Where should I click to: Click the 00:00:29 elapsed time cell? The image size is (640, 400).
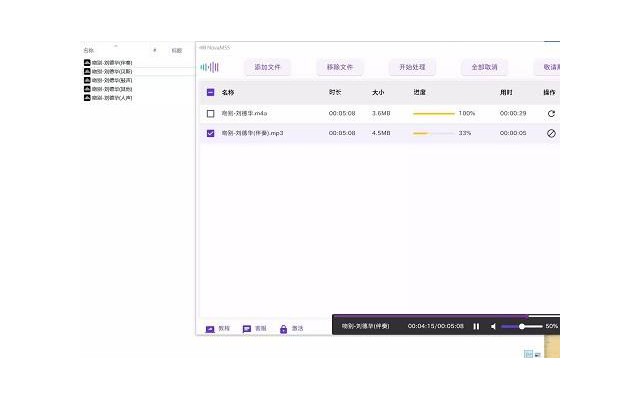click(x=513, y=113)
